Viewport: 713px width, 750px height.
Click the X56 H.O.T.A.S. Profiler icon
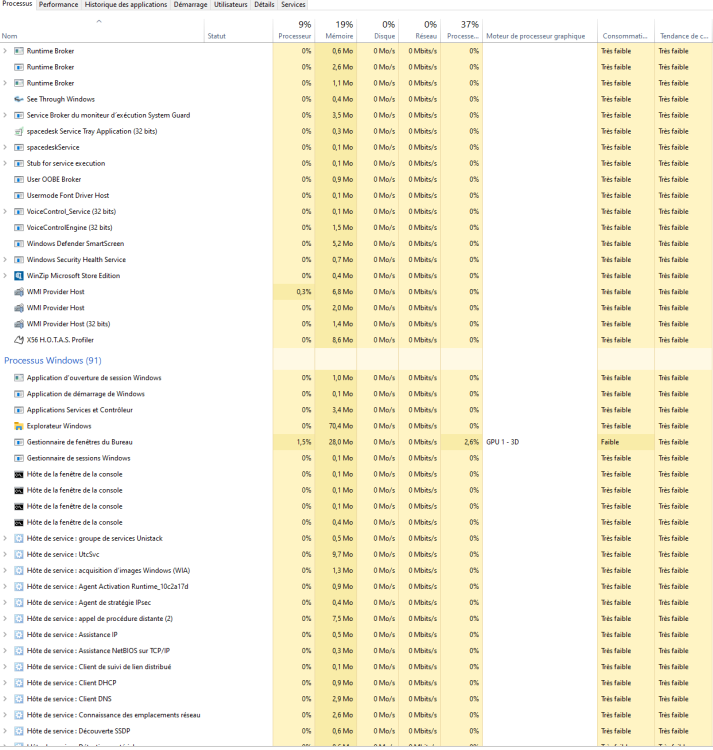[x=19, y=340]
